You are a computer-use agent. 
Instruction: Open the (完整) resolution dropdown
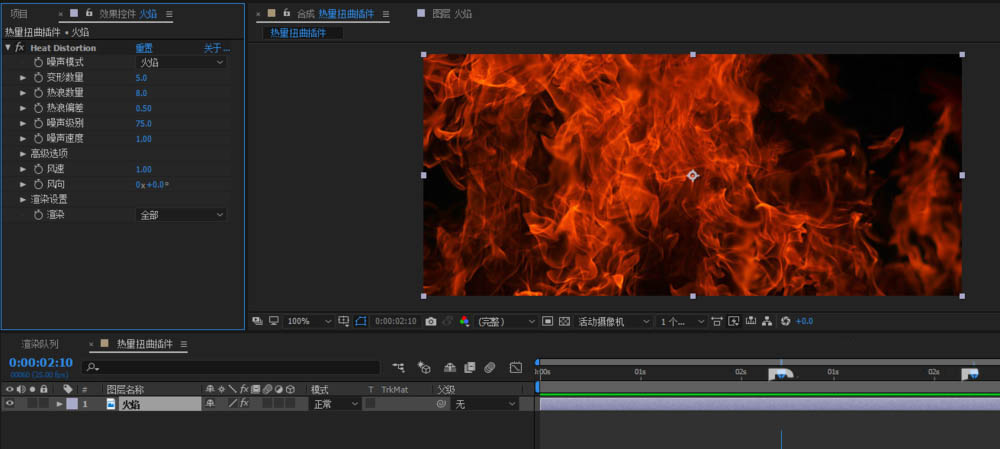coord(506,321)
